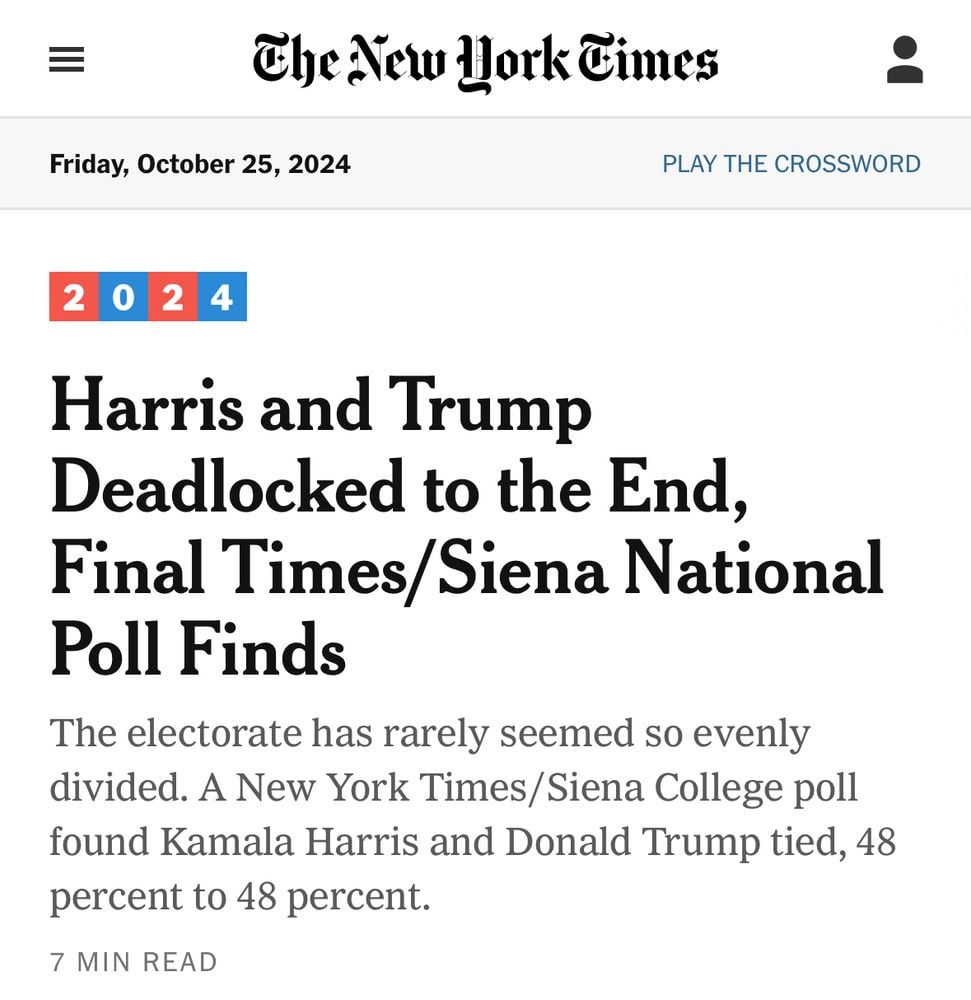Open the user account profile icon
This screenshot has width=971, height=1000.
pyautogui.click(x=904, y=60)
